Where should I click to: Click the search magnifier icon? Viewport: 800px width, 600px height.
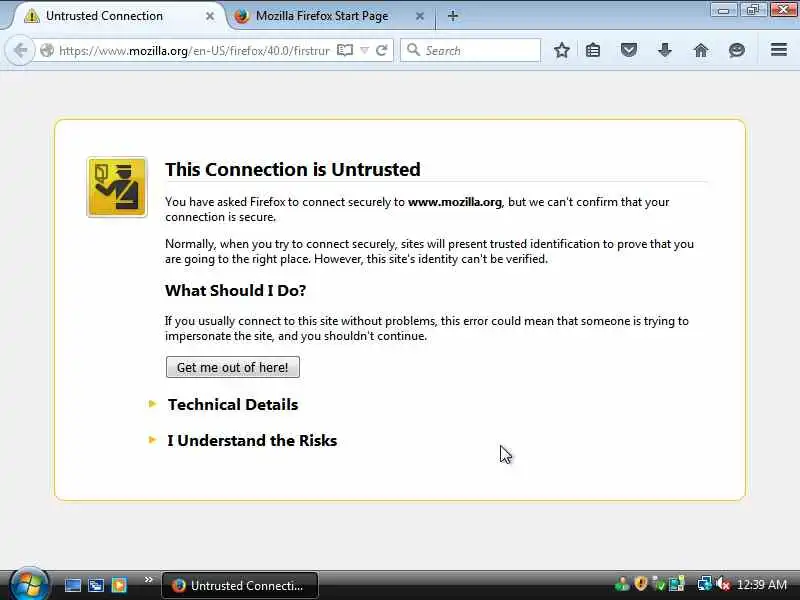click(x=413, y=50)
